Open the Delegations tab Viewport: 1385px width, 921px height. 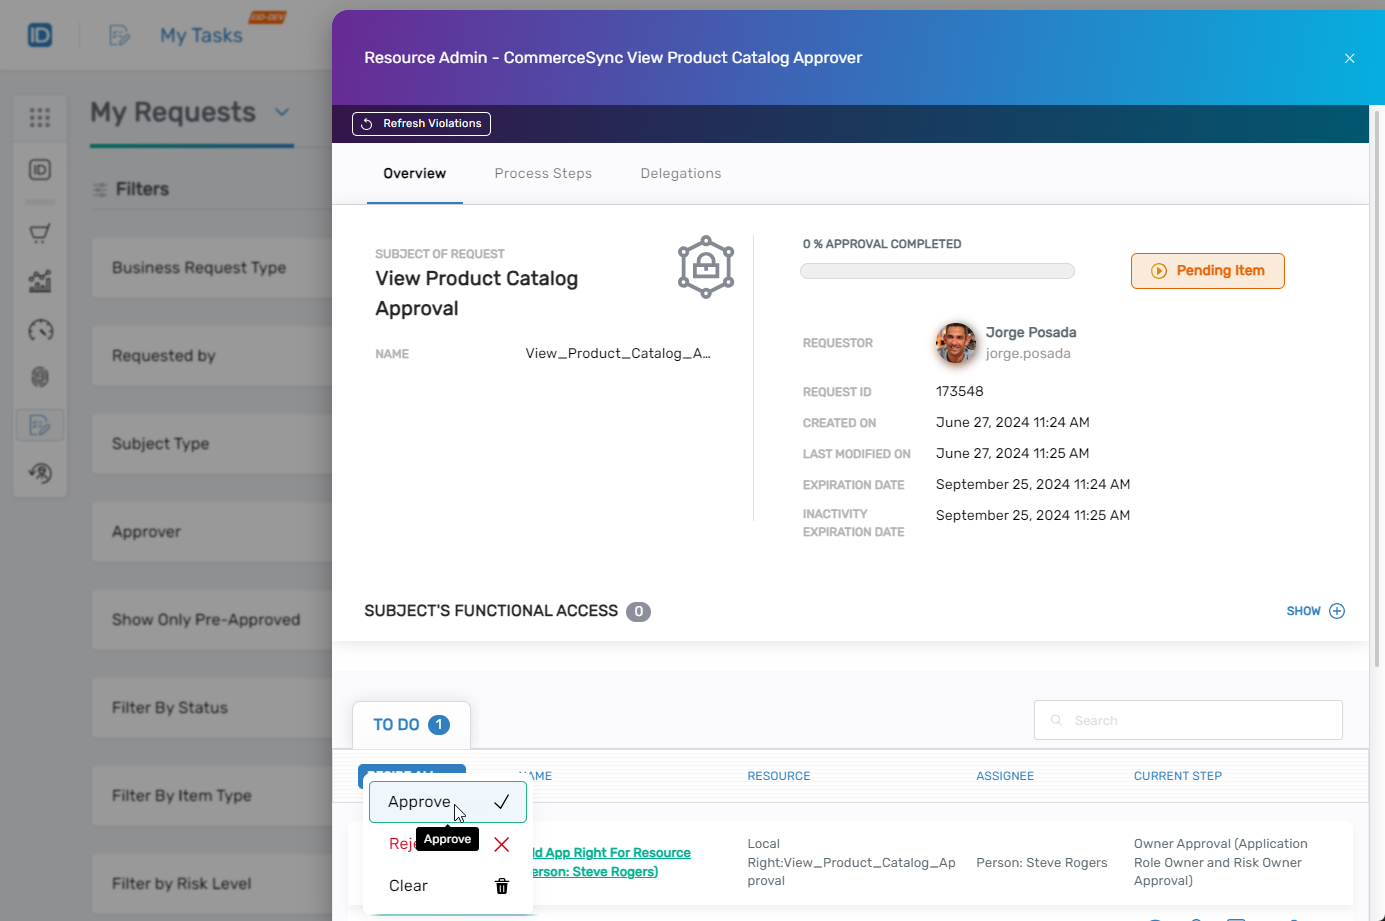(x=681, y=173)
